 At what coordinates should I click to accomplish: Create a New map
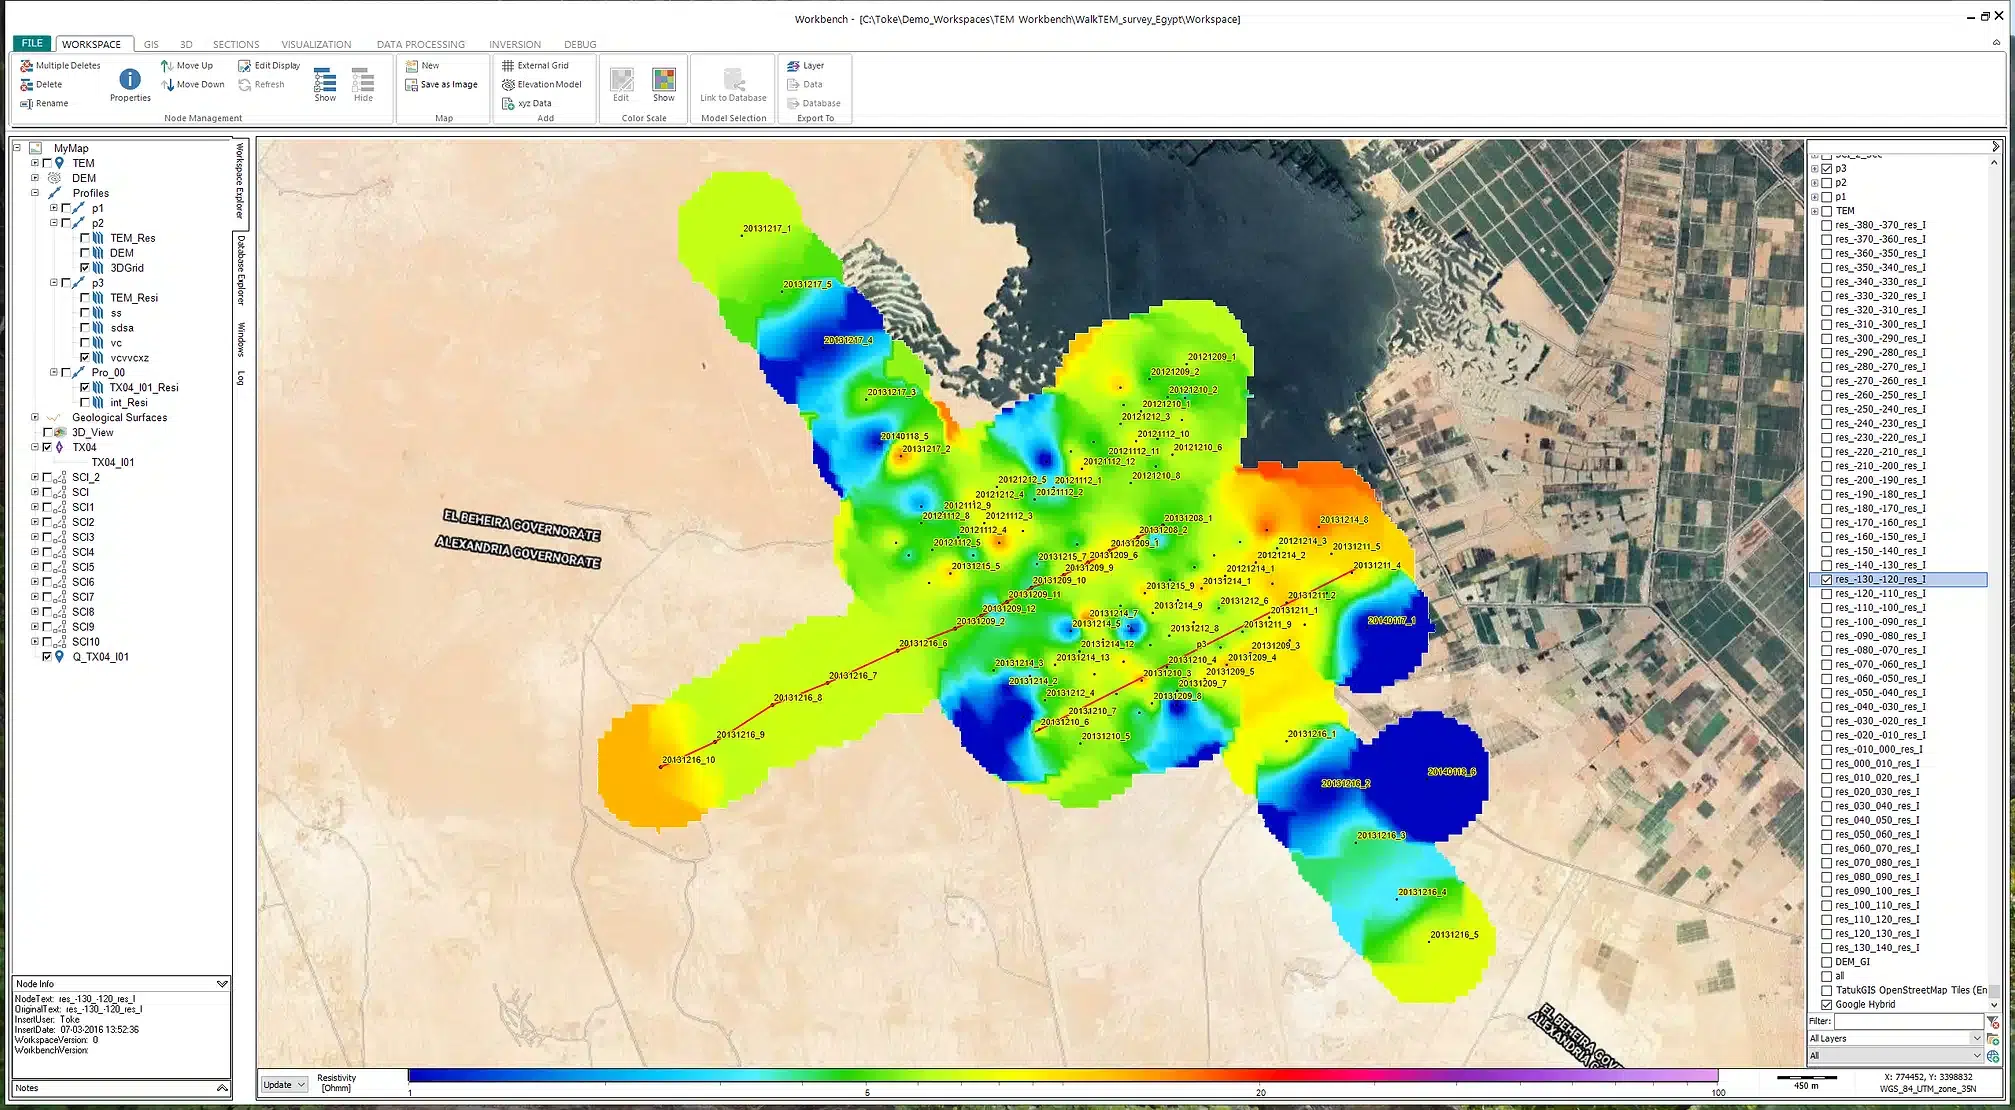coord(422,66)
